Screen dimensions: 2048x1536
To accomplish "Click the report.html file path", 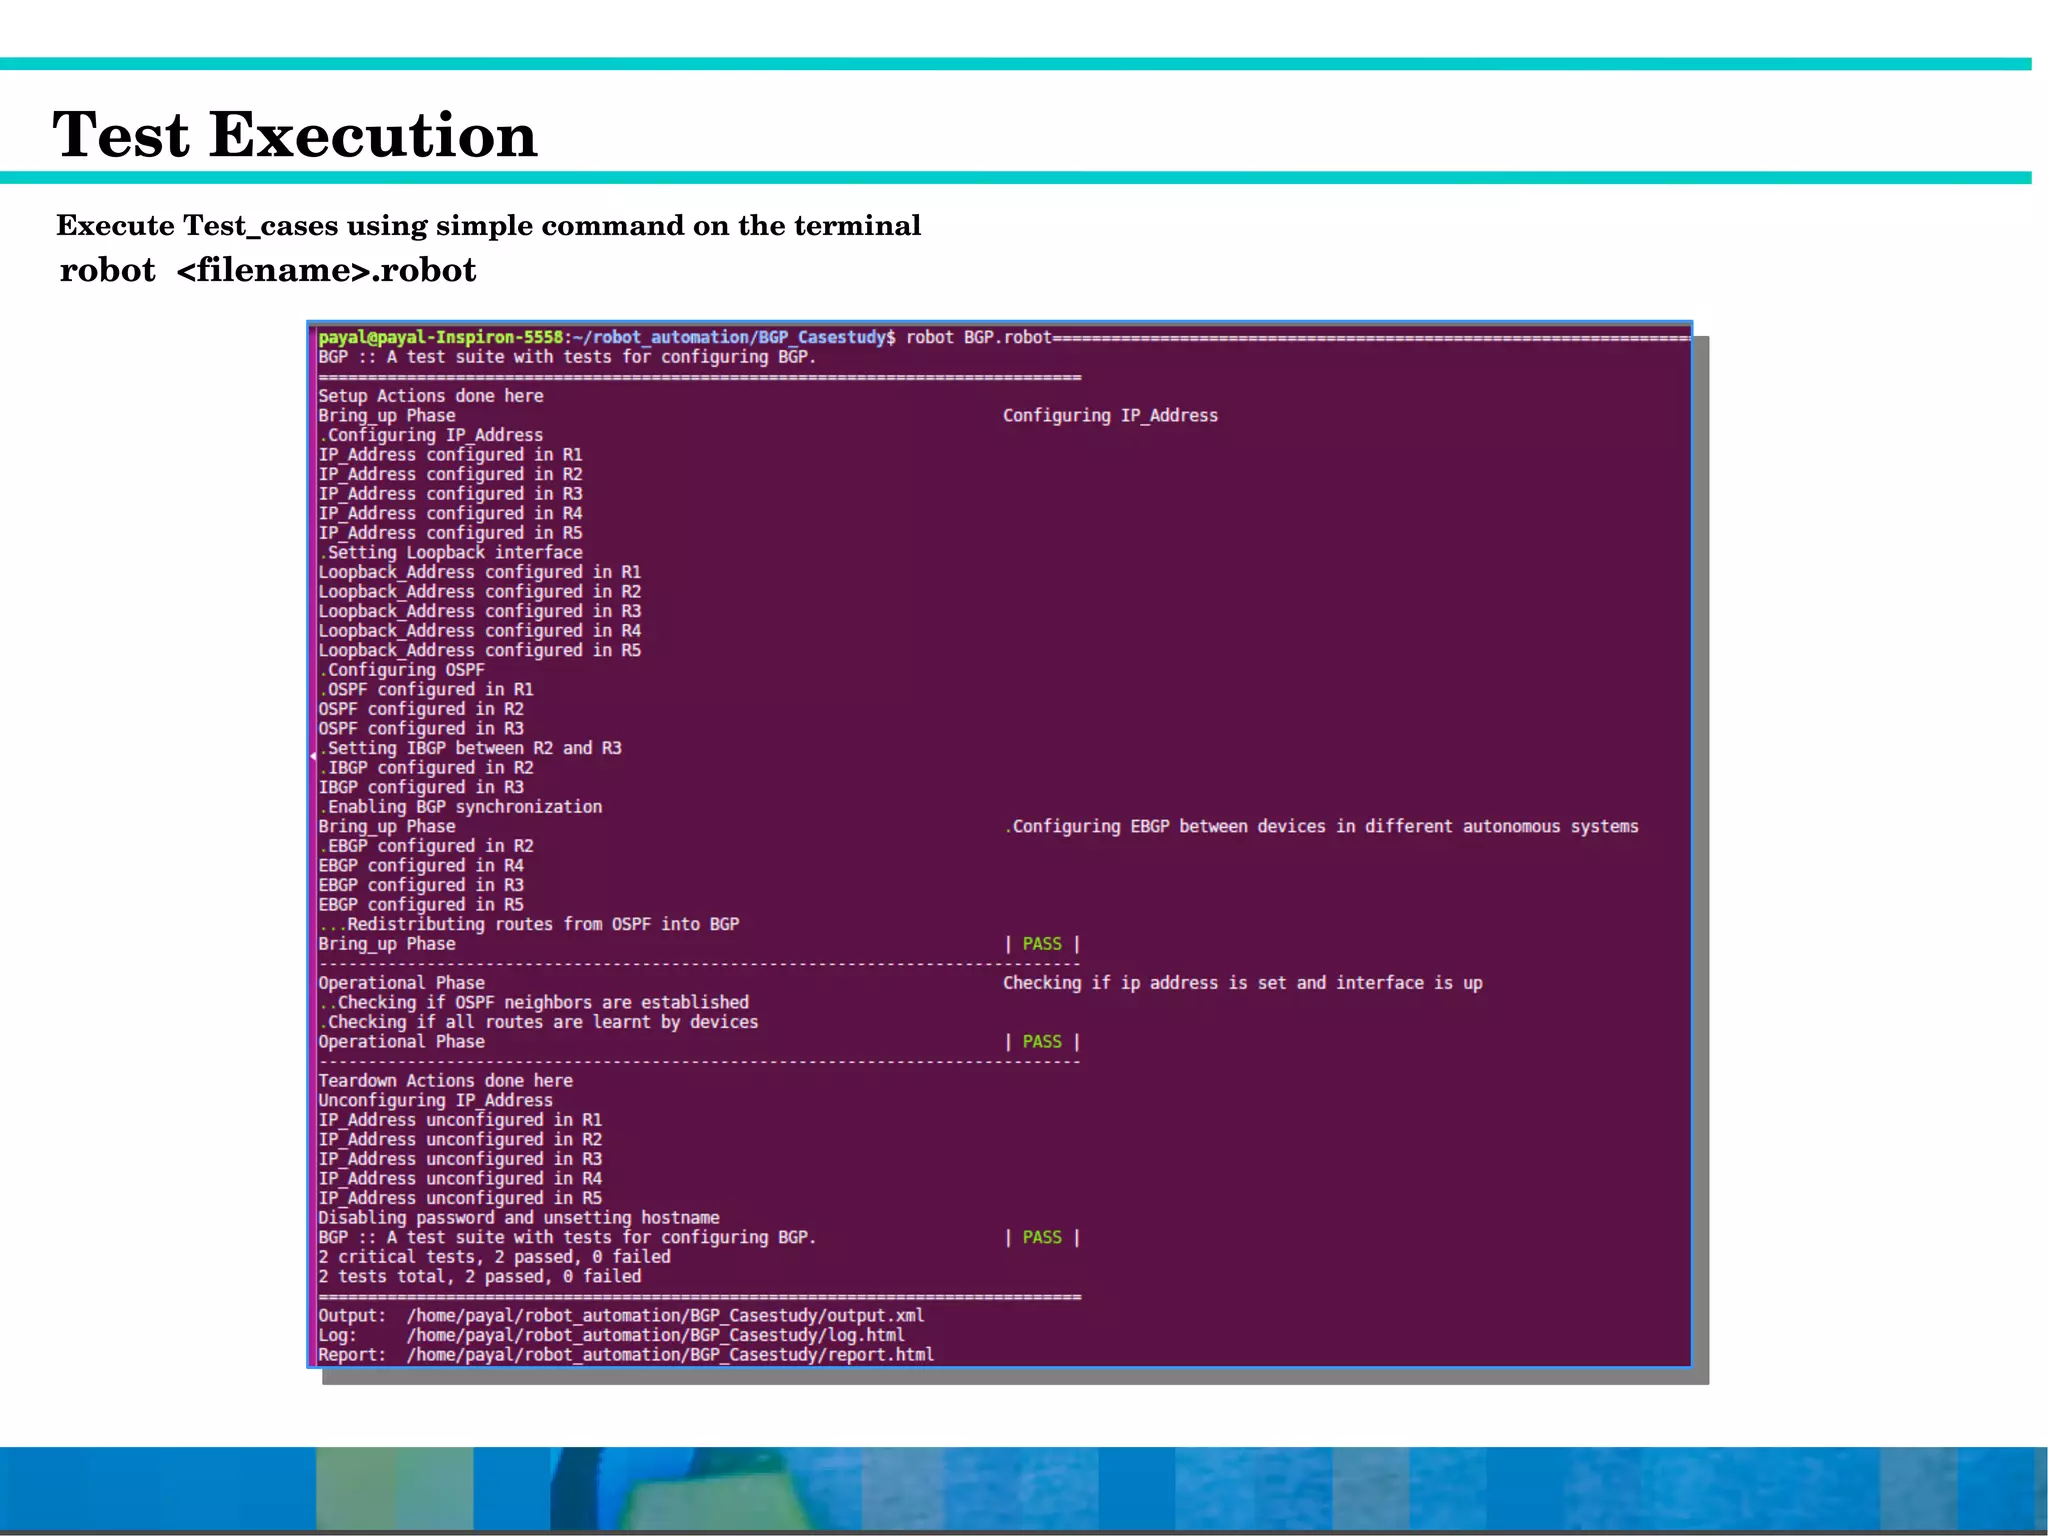I will 669,1355.
